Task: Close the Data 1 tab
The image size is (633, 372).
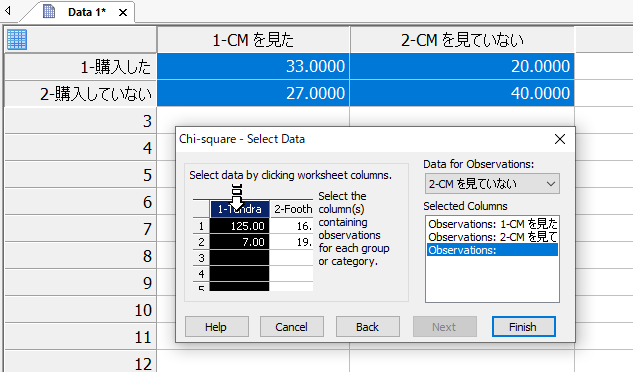Action: click(123, 13)
